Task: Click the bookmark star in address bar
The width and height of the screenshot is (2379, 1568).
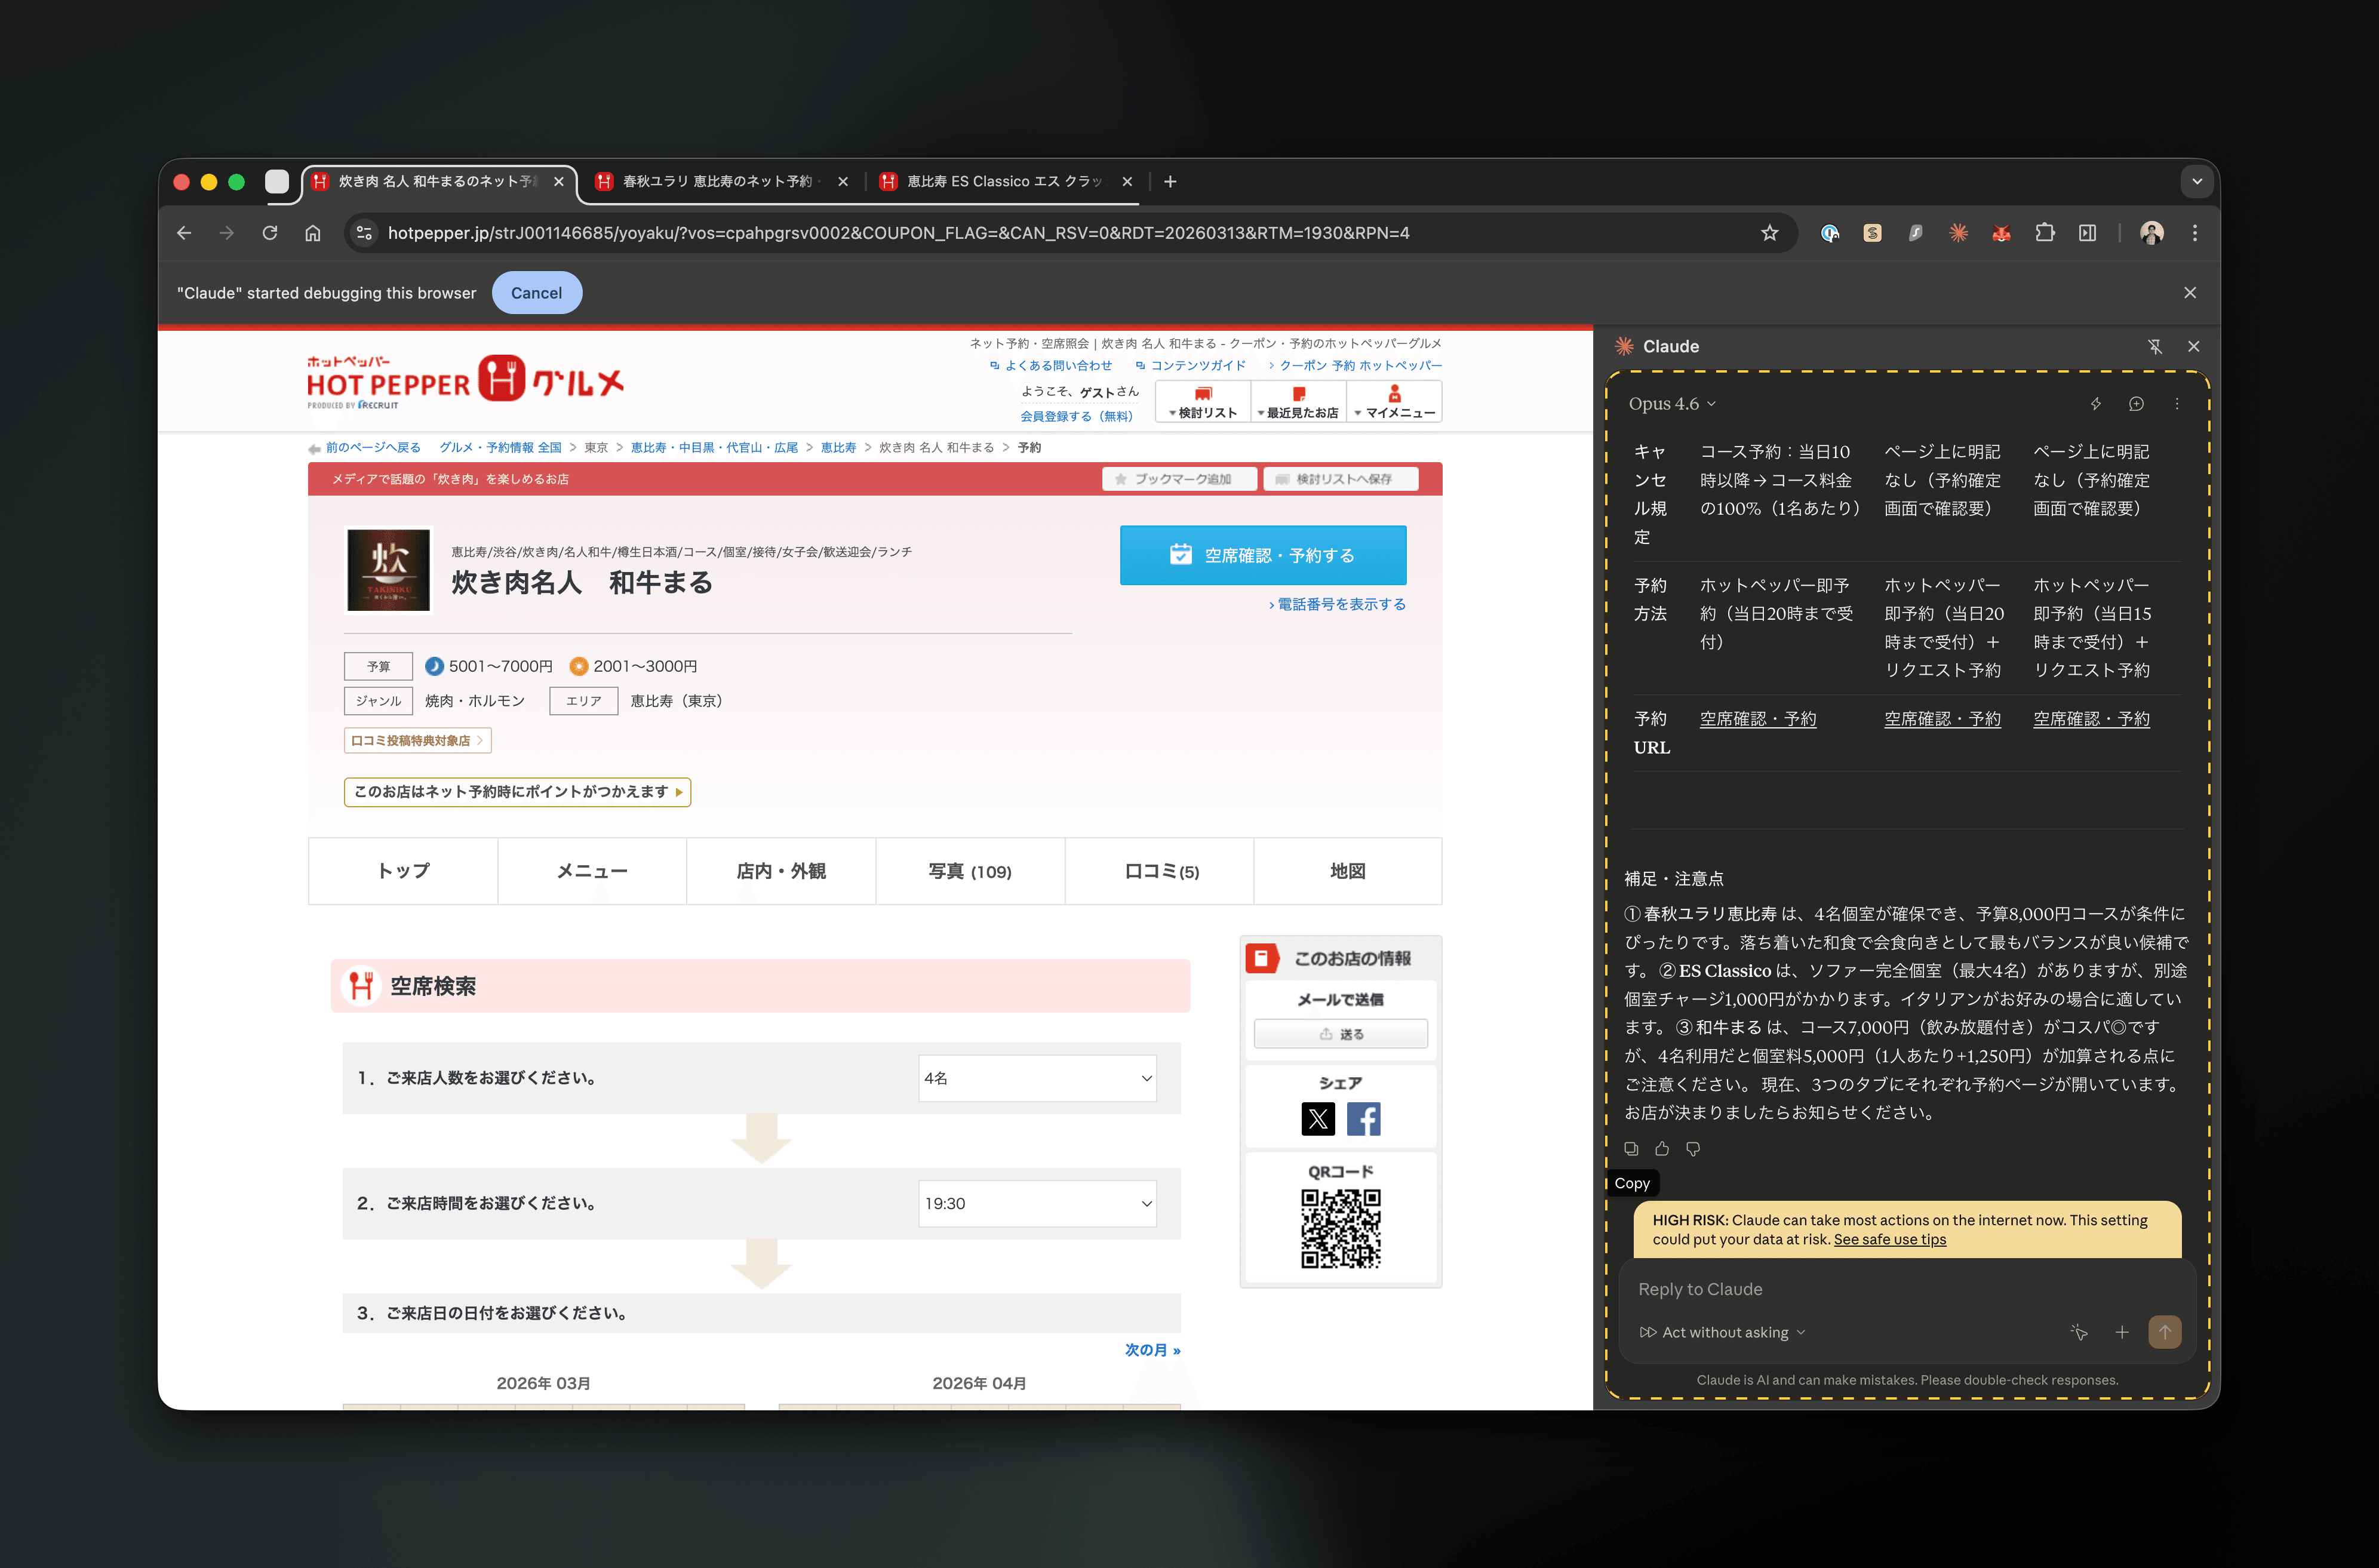Action: [x=1769, y=233]
